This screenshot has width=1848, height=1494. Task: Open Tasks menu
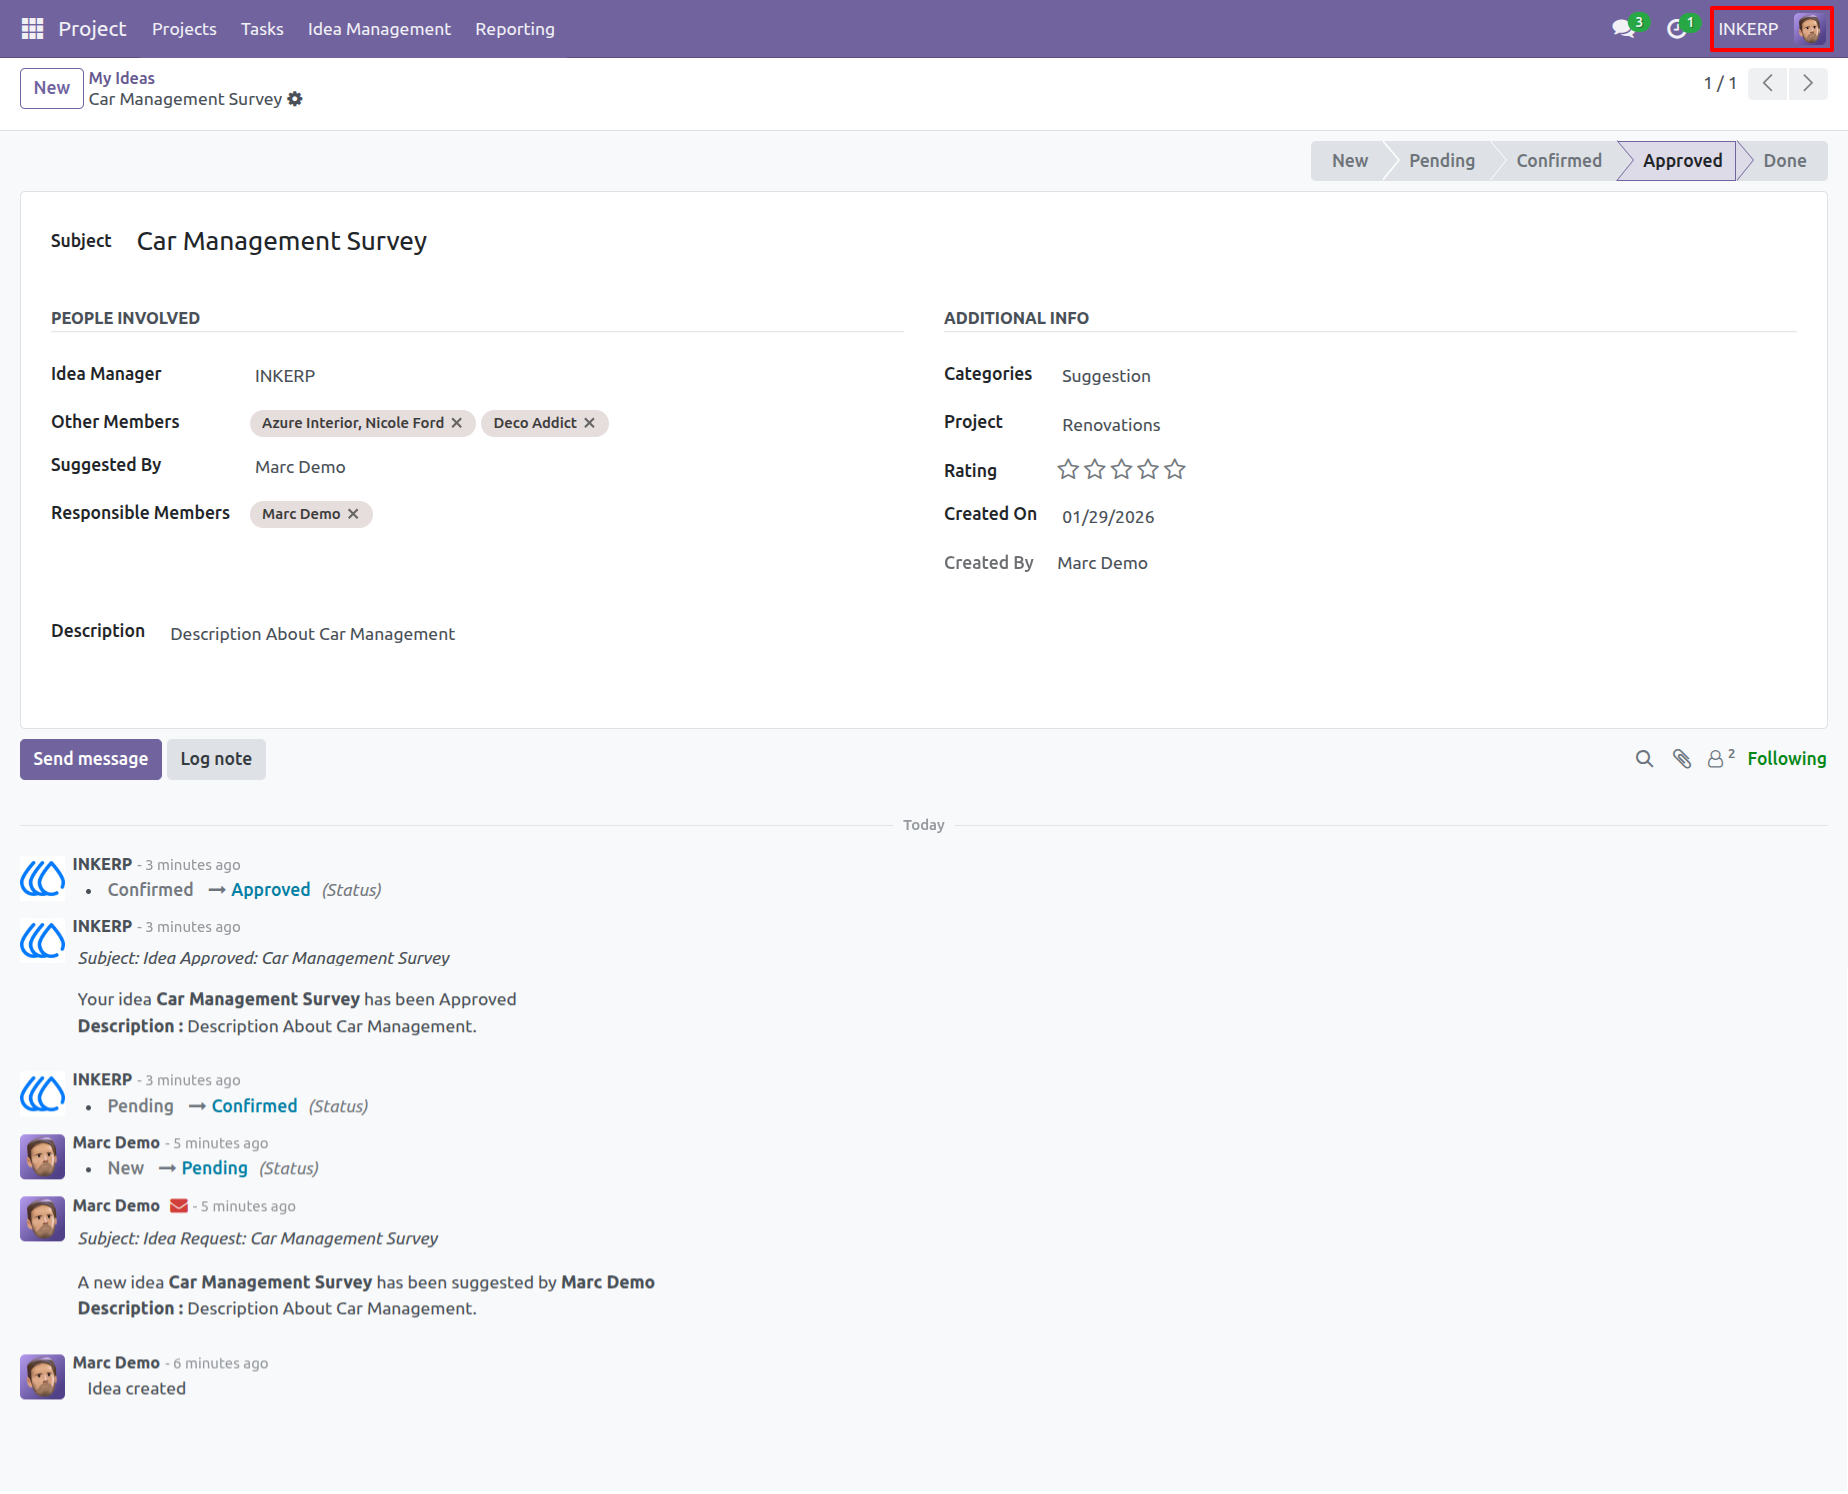click(x=262, y=29)
